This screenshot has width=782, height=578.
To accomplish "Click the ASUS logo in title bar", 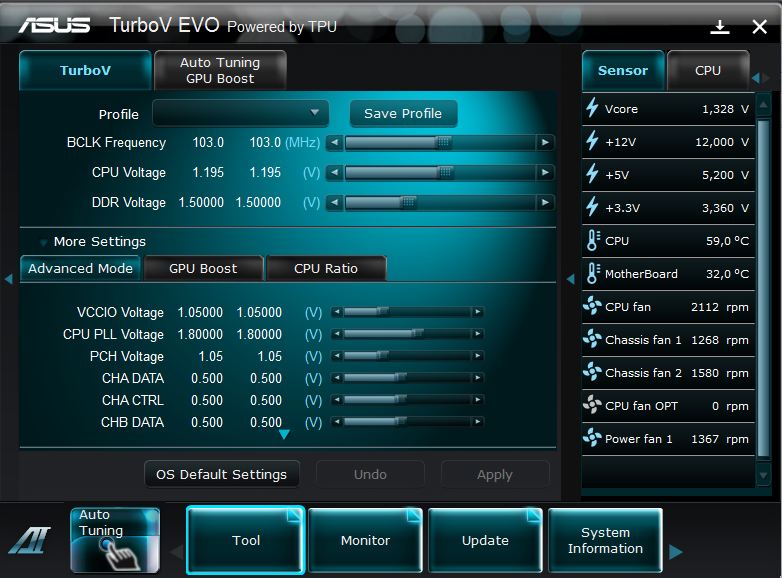I will [54, 25].
